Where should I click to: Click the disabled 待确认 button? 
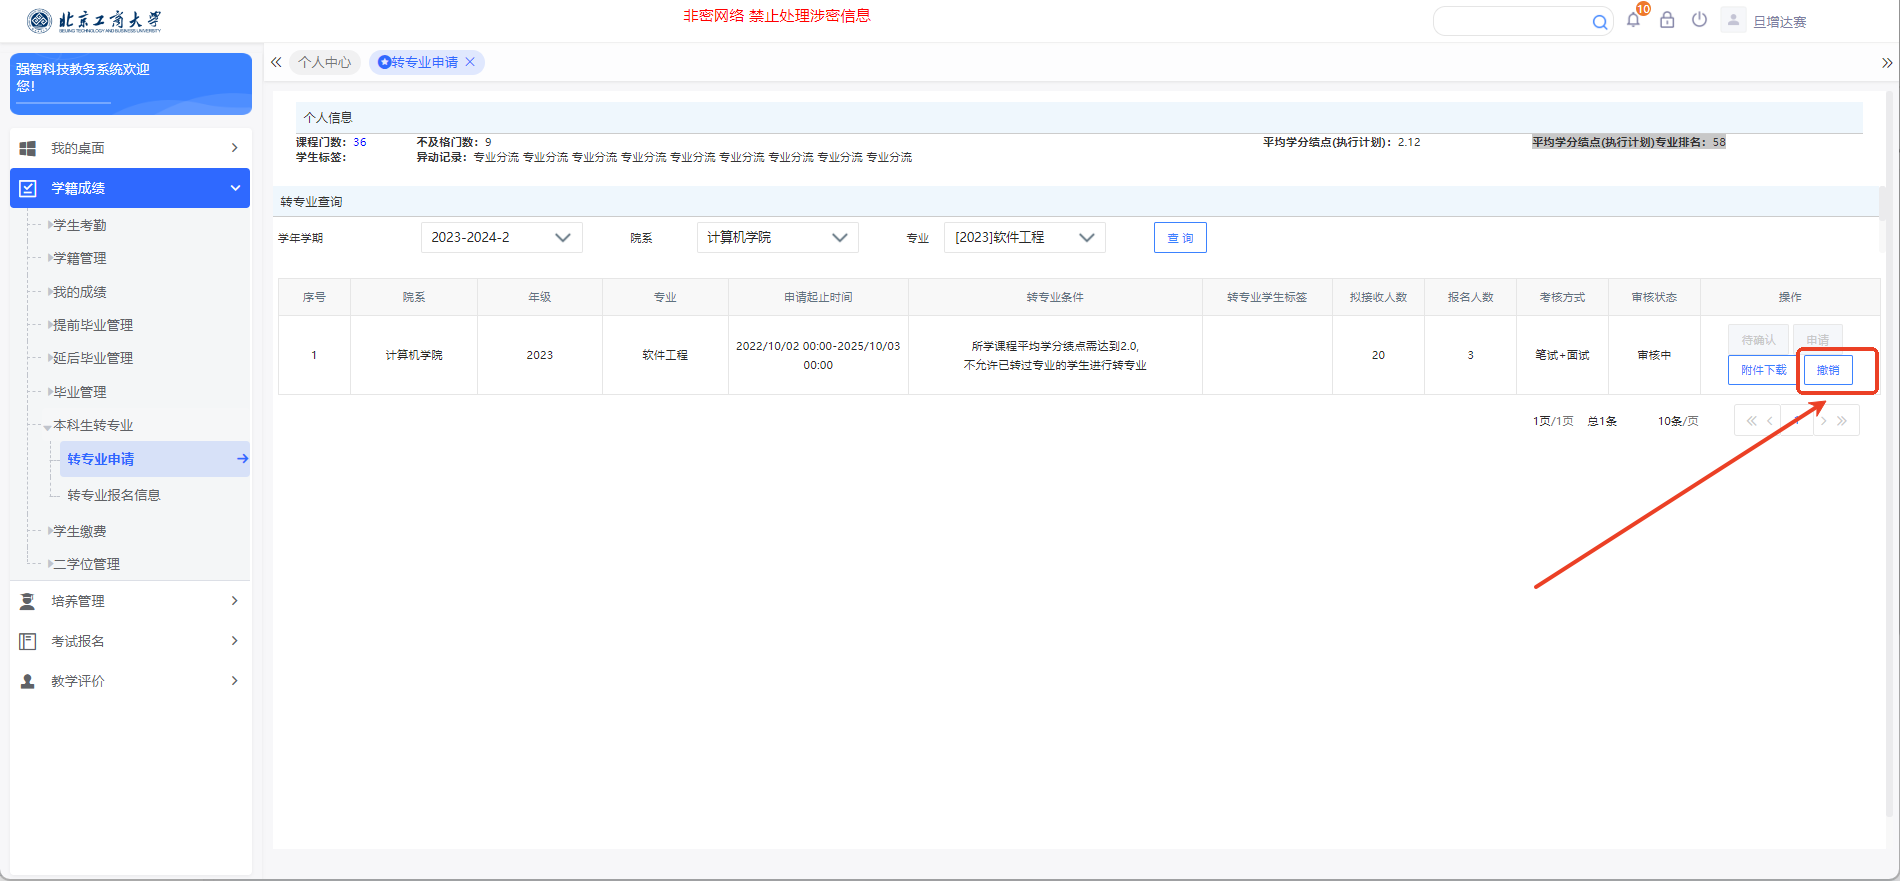pyautogui.click(x=1758, y=340)
